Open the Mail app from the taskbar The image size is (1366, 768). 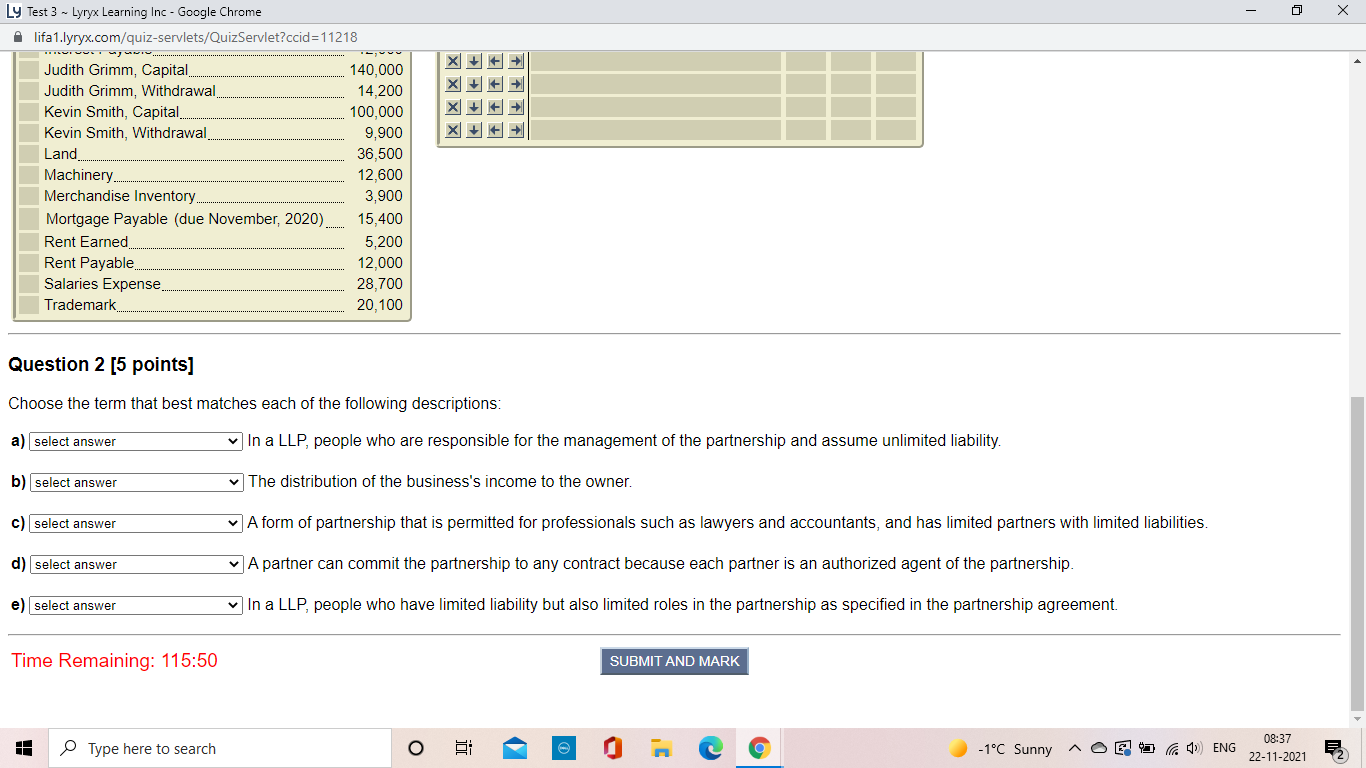coord(514,748)
